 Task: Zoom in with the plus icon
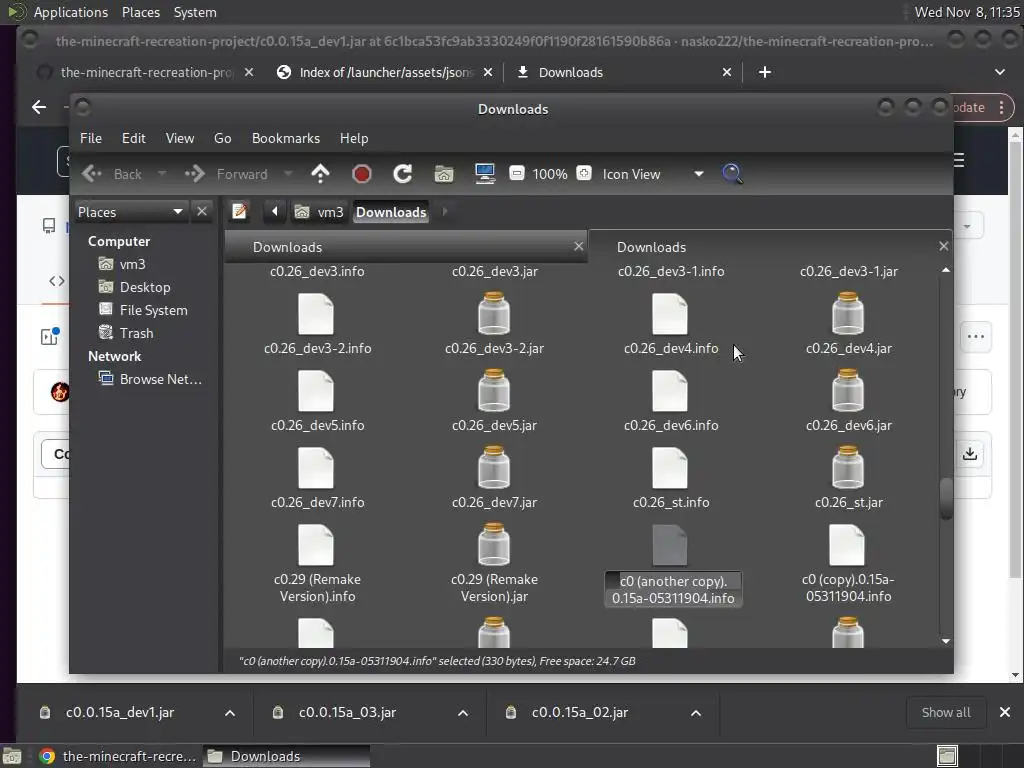tap(584, 173)
